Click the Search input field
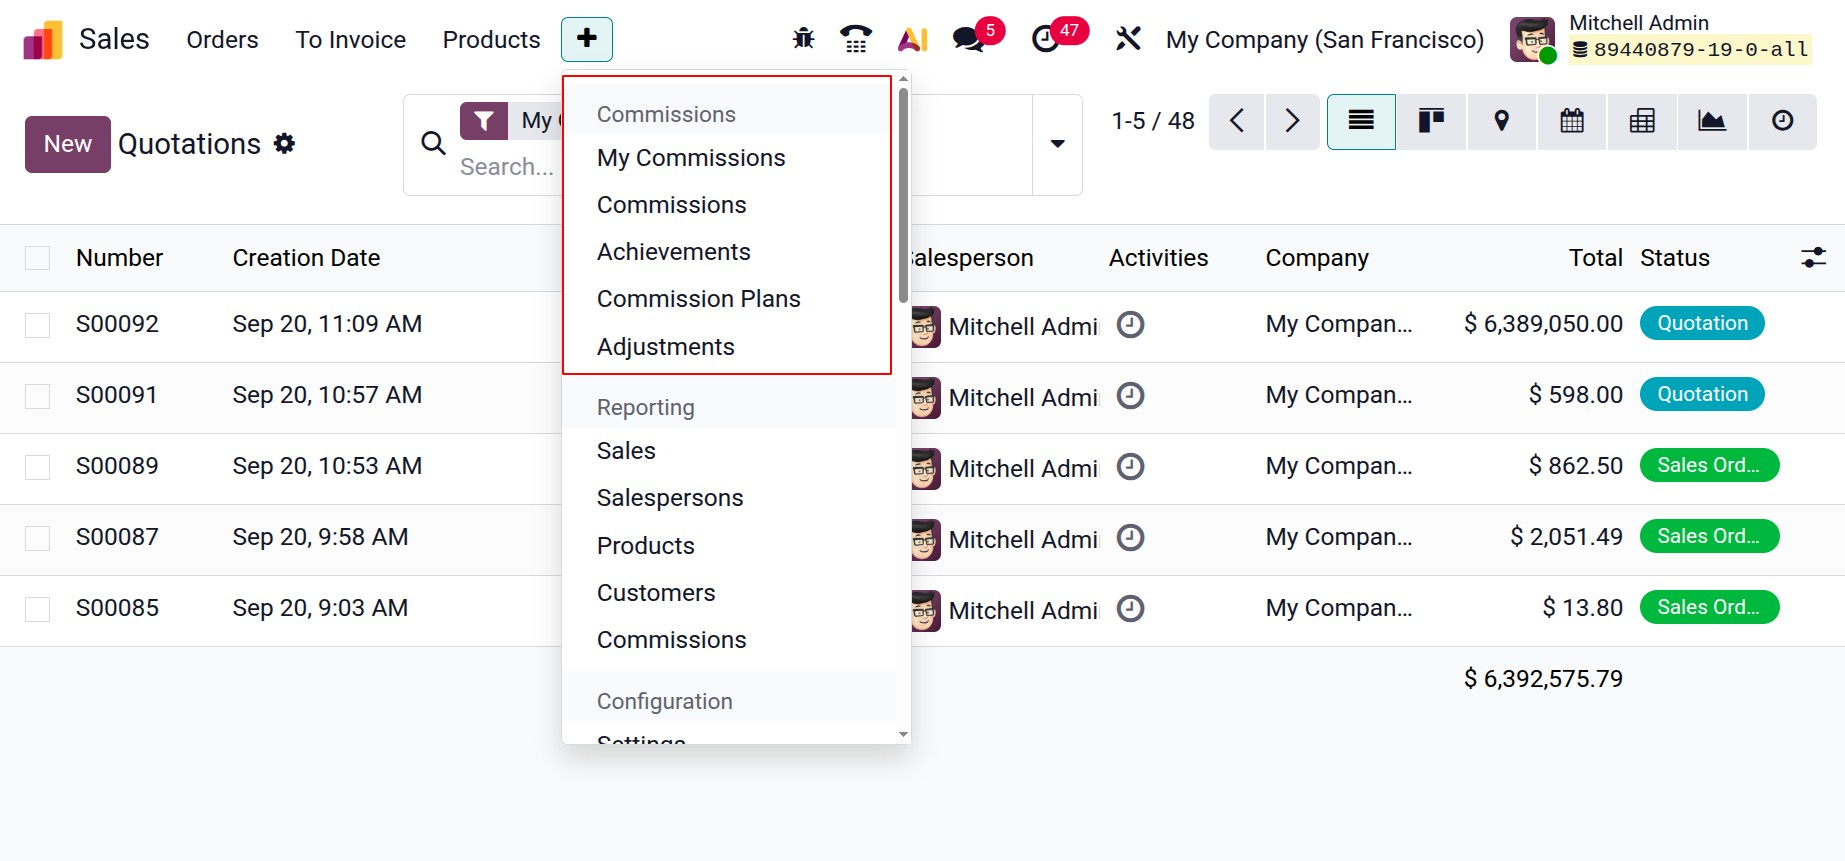Viewport: 1845px width, 861px height. (x=507, y=167)
